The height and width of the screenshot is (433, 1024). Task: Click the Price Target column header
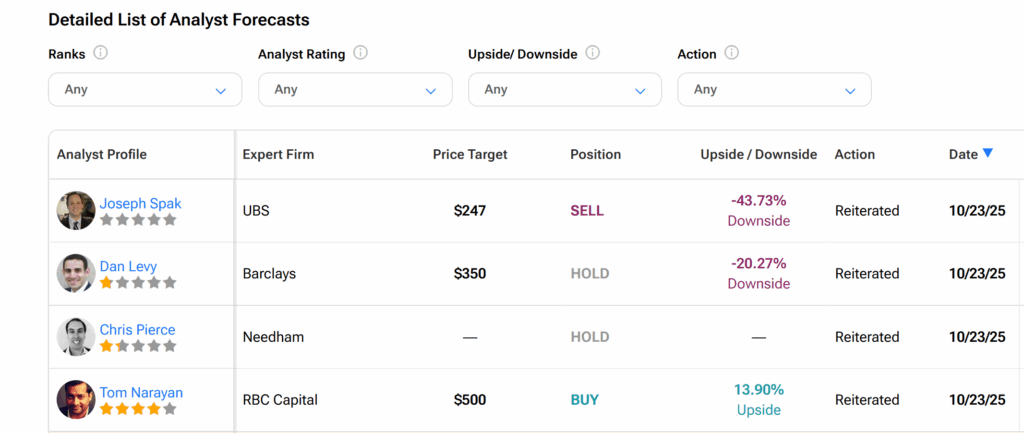tap(470, 154)
